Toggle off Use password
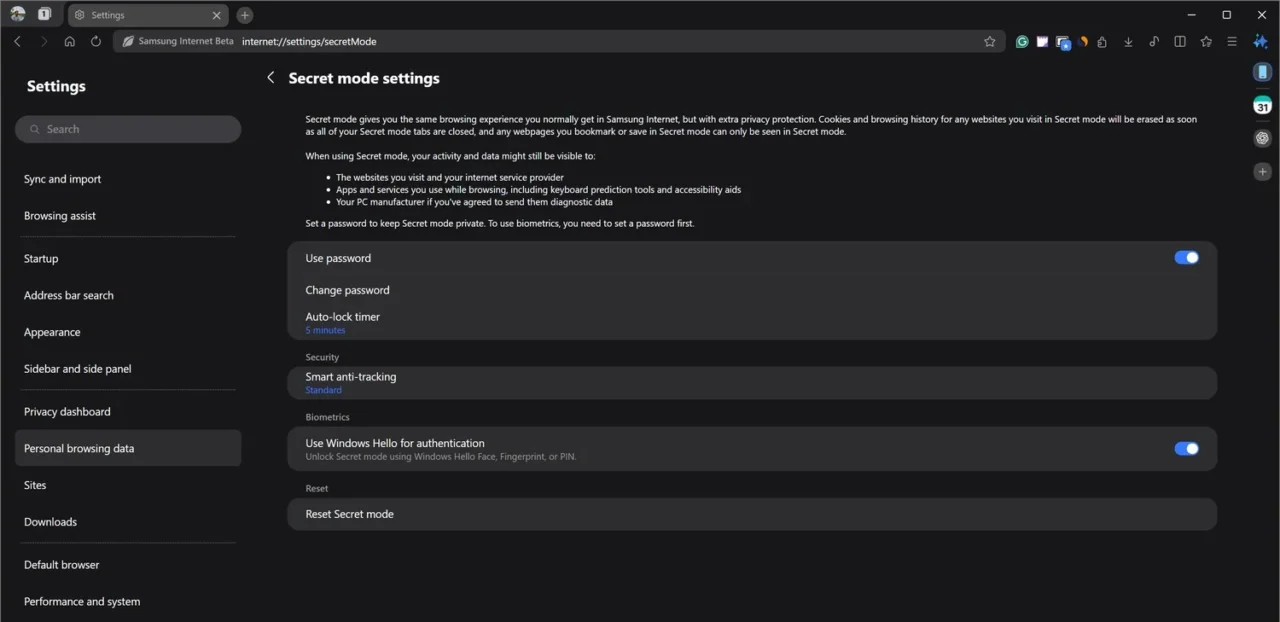1280x622 pixels. click(x=1186, y=257)
